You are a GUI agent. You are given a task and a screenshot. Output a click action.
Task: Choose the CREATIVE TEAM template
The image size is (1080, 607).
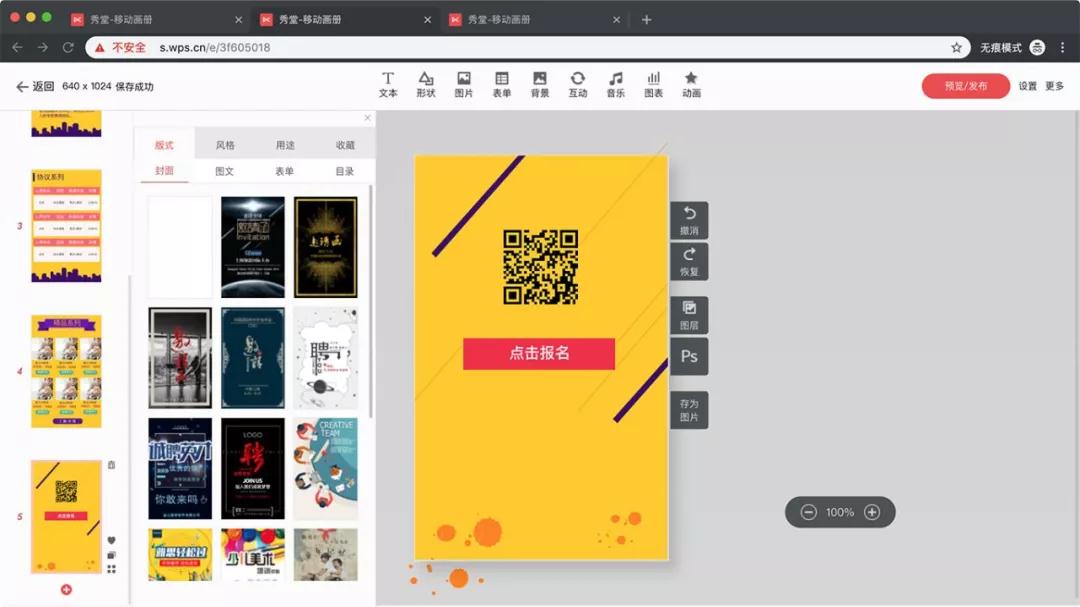pos(326,469)
